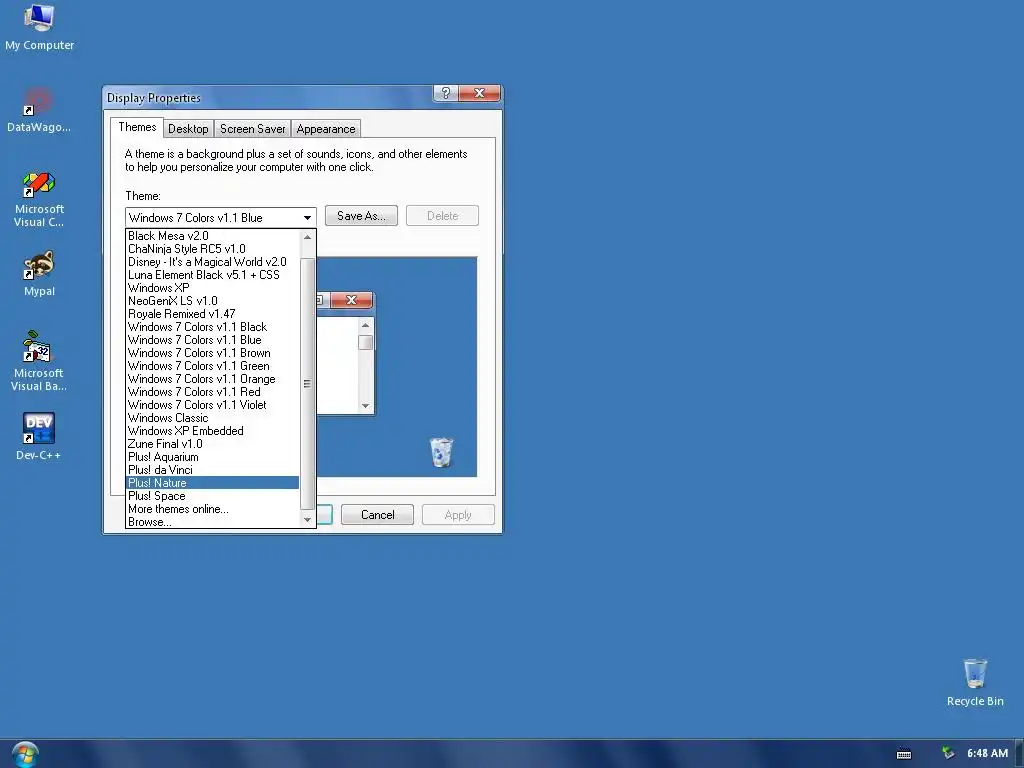Select Windows 7 Colors v1.1 Blue in list
1024x768 pixels.
coord(212,340)
